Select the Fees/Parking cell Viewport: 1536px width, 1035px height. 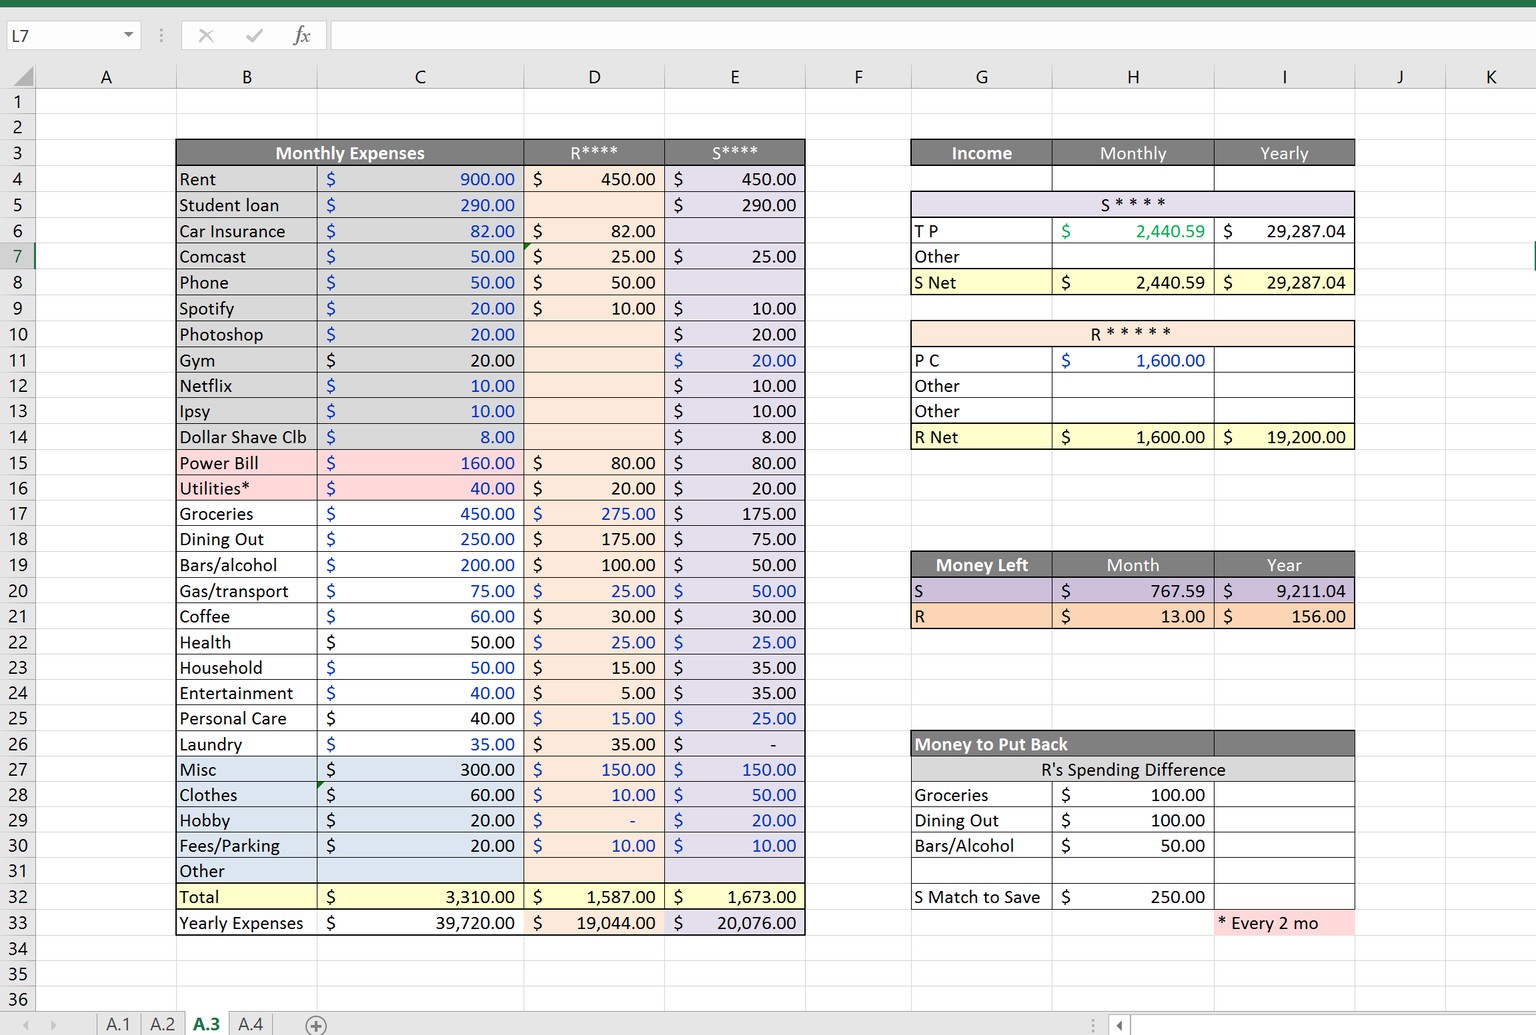(x=247, y=845)
